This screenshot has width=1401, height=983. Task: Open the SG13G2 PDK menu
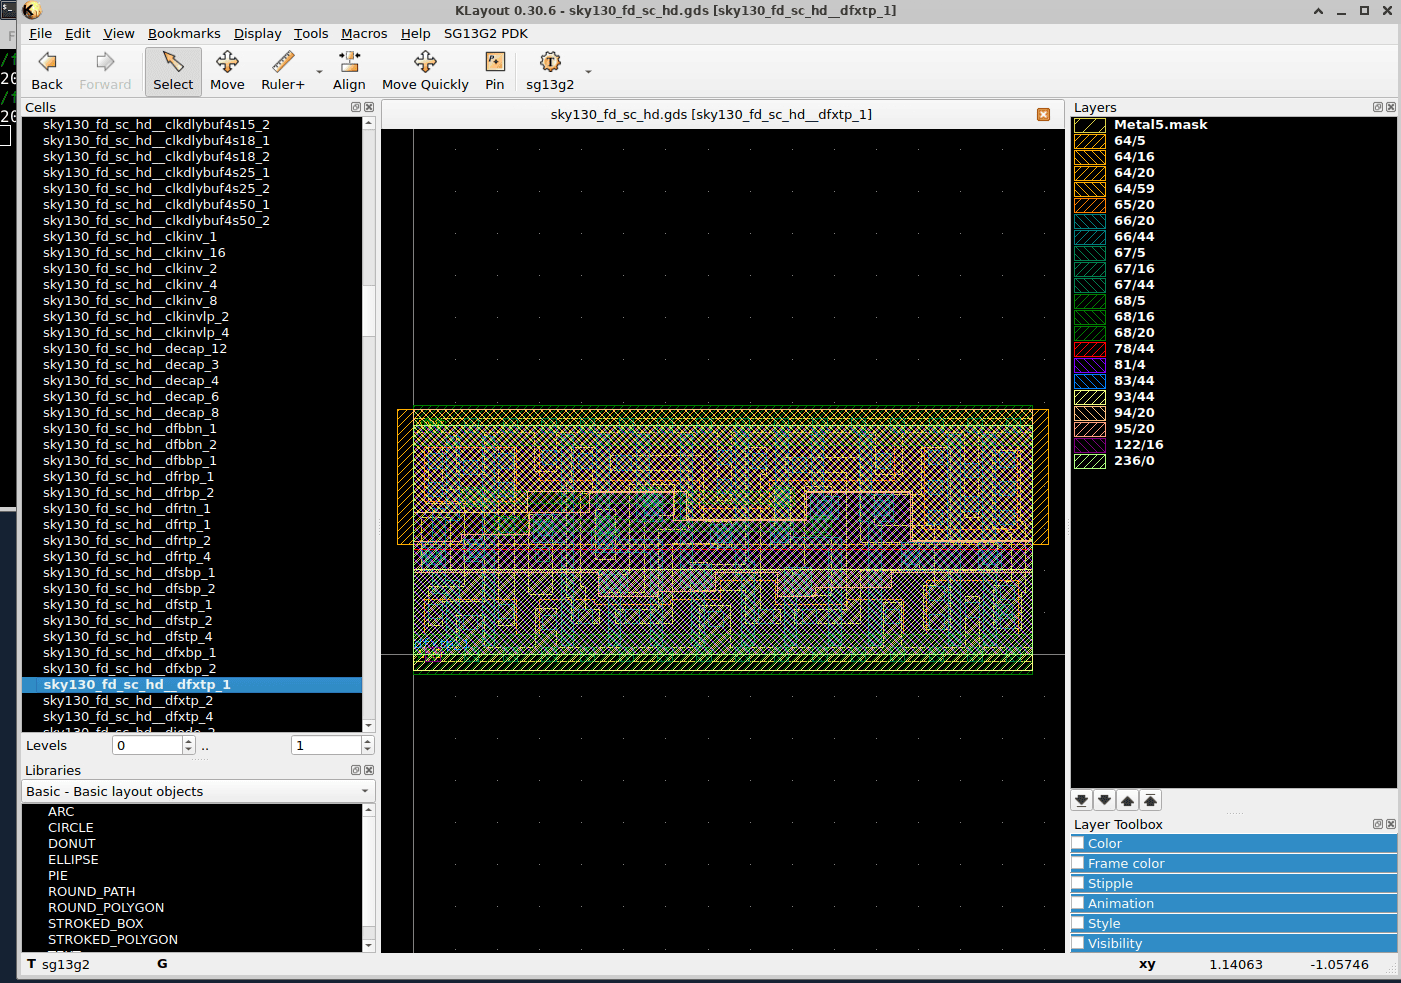point(486,33)
